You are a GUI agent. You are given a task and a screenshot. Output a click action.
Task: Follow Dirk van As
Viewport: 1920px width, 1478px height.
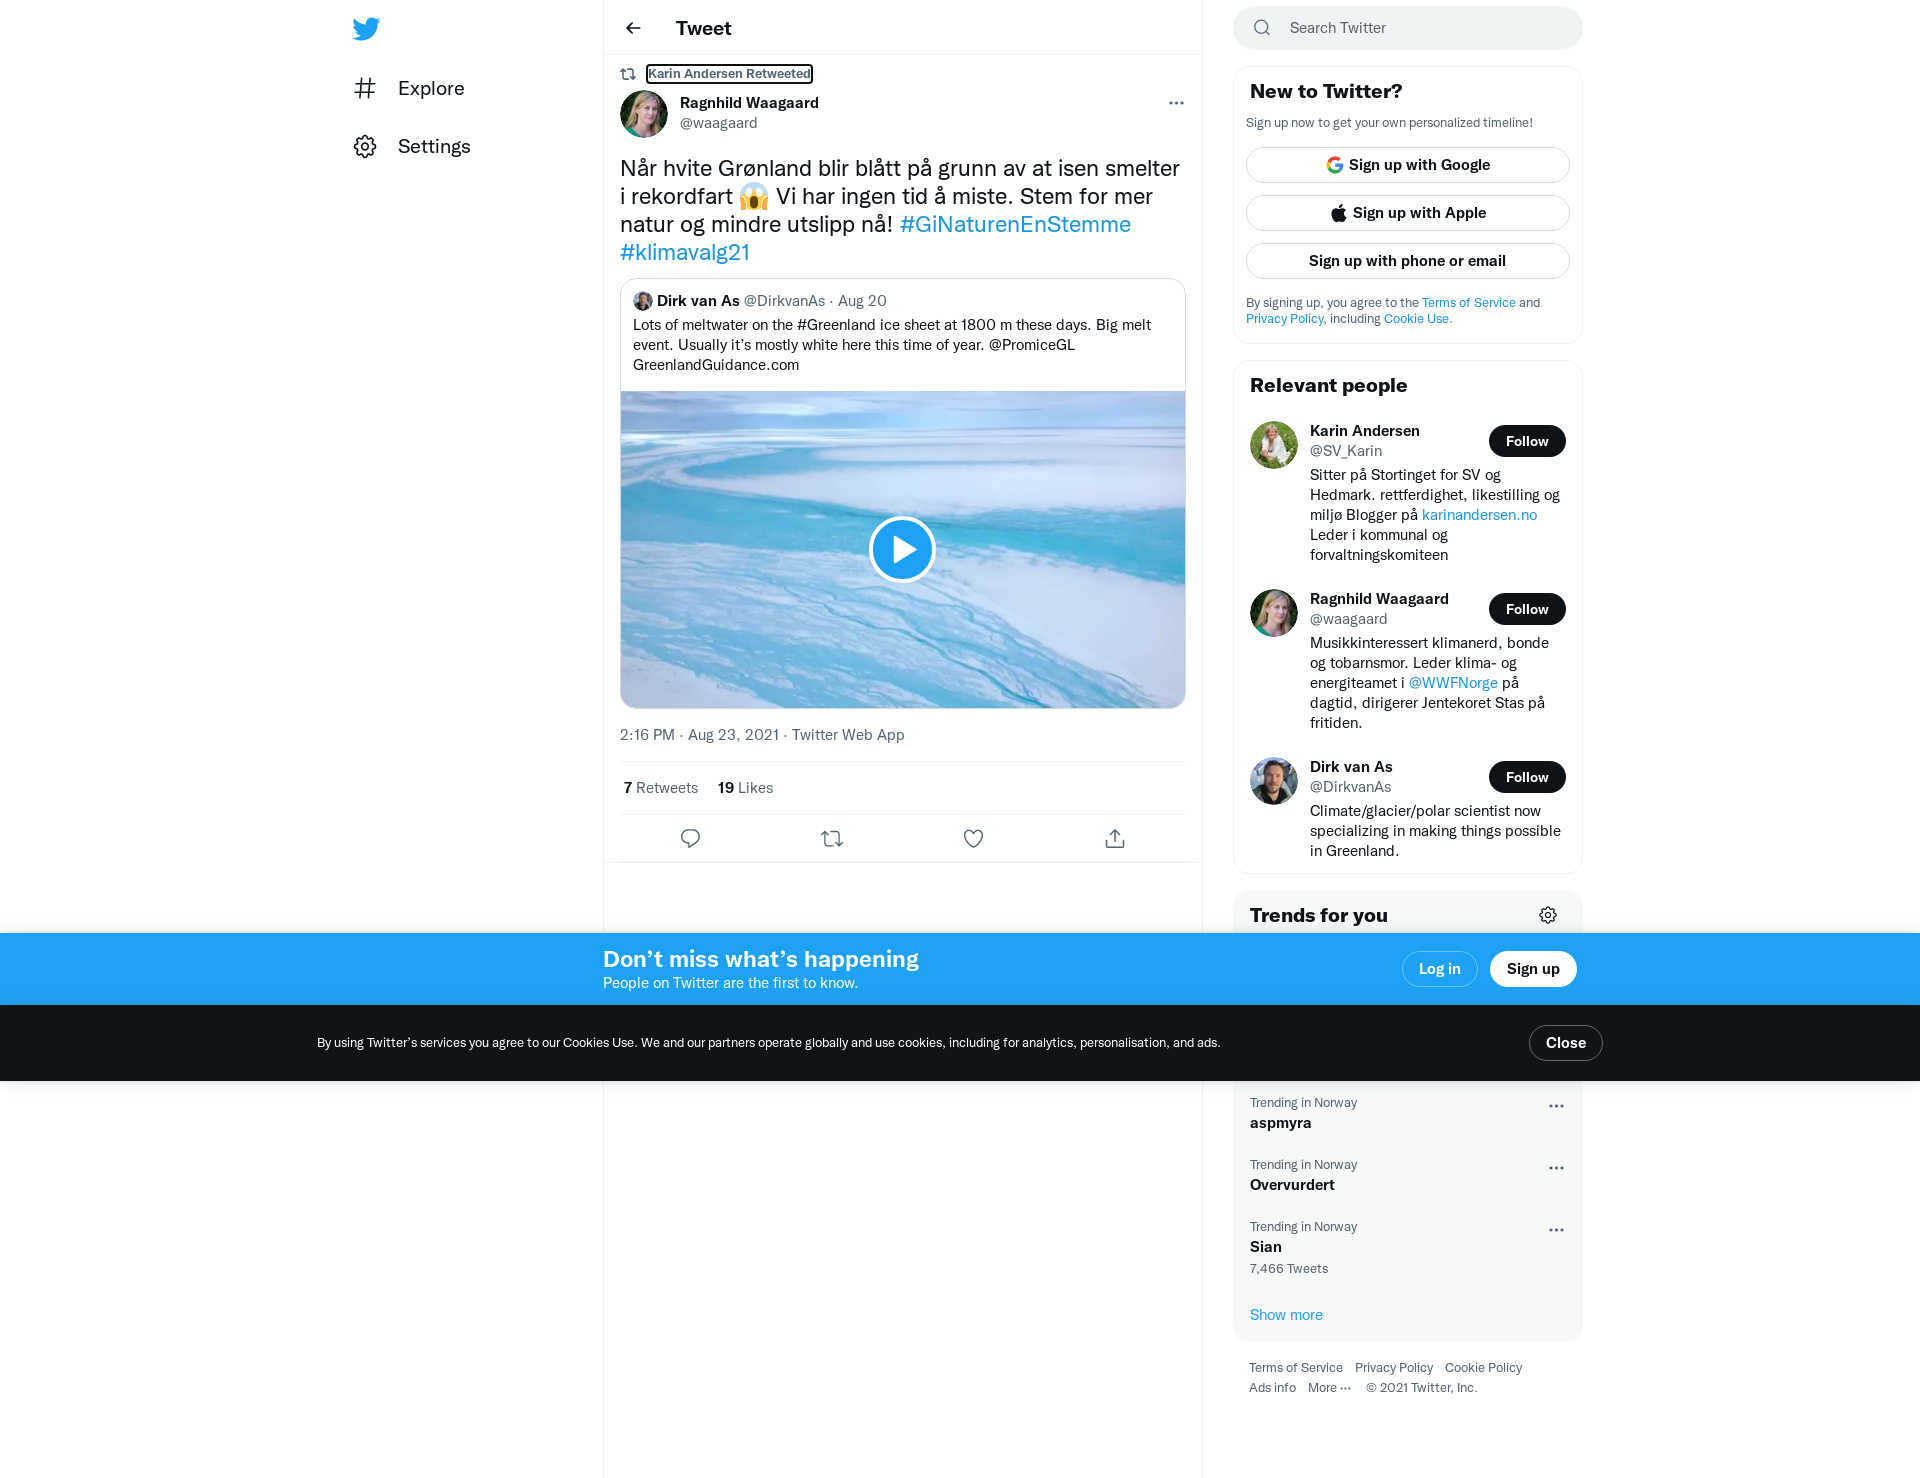tap(1527, 777)
